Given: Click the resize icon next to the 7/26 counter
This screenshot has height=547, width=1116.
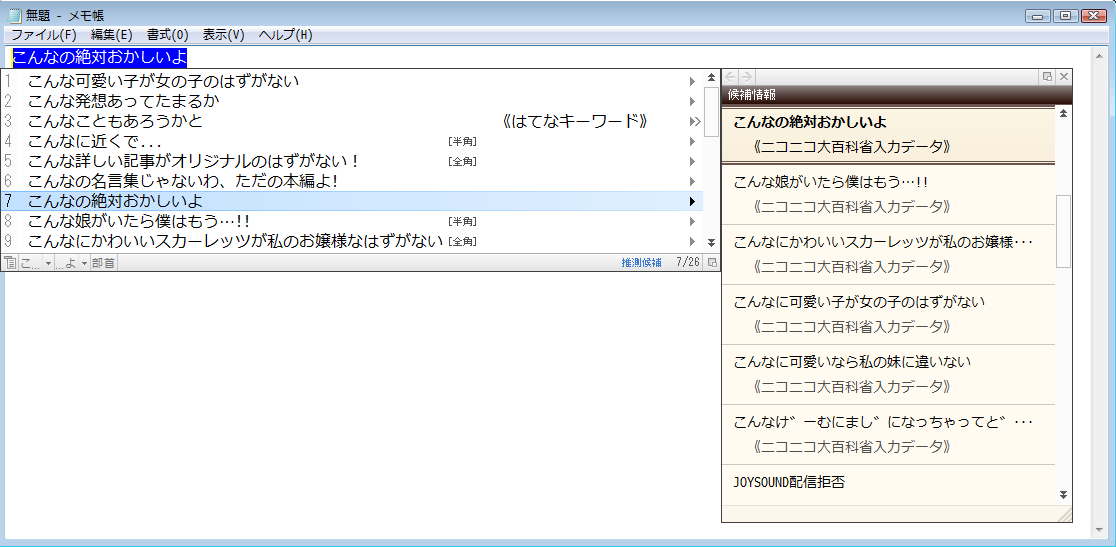Looking at the screenshot, I should tap(712, 263).
